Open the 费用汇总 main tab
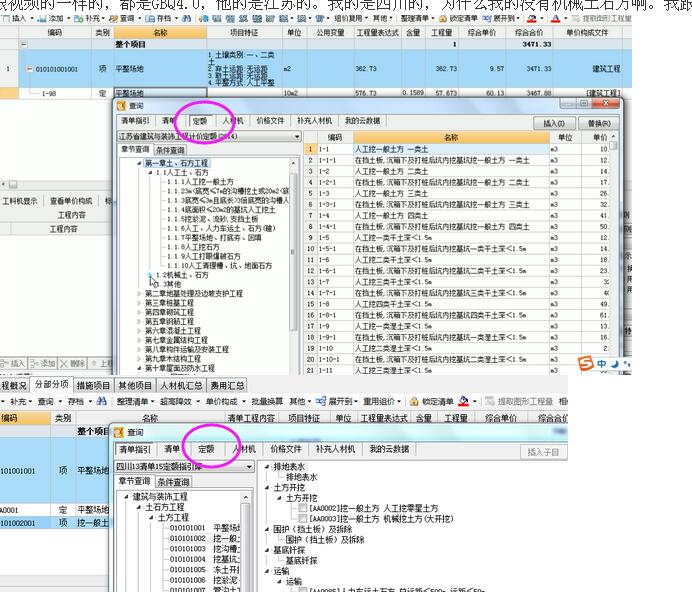This screenshot has width=692, height=592. point(227,385)
